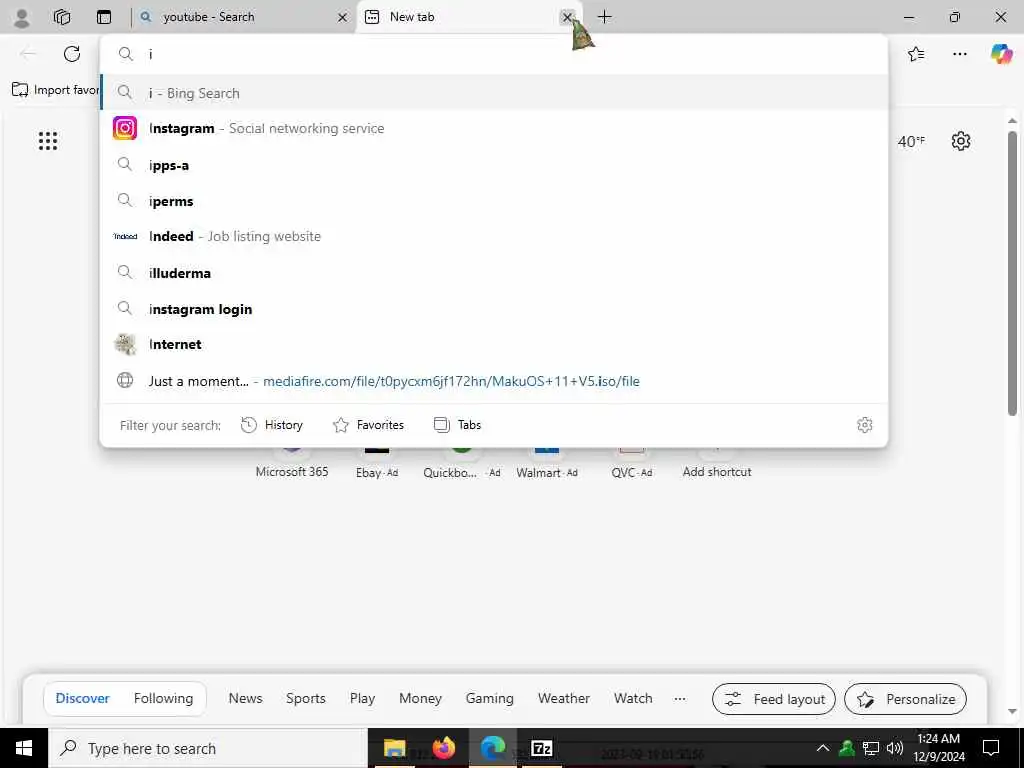
Task: Open the Weather feed category
Action: tap(564, 698)
